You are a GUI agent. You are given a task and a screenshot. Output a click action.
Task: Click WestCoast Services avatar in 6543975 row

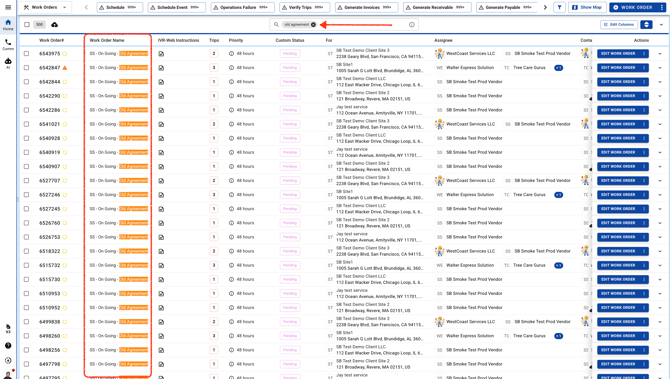pos(439,53)
